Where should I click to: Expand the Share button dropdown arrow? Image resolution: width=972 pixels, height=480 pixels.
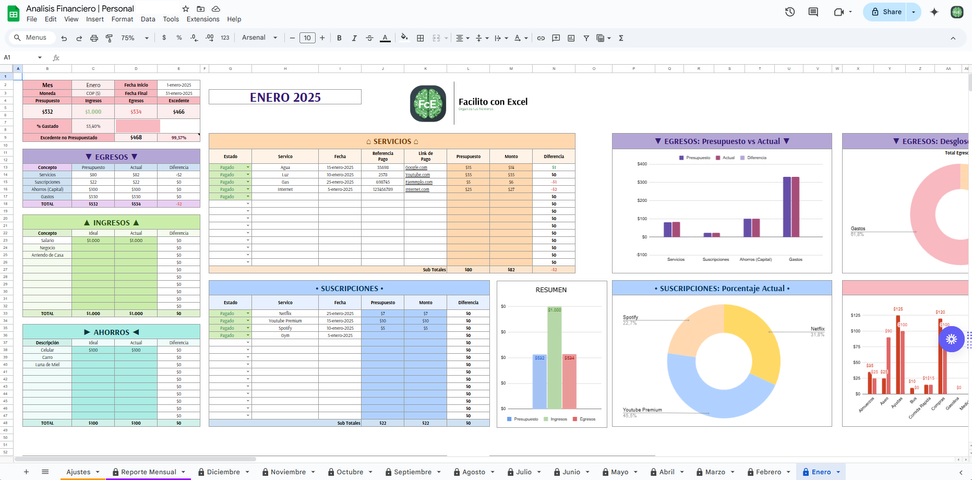point(913,12)
